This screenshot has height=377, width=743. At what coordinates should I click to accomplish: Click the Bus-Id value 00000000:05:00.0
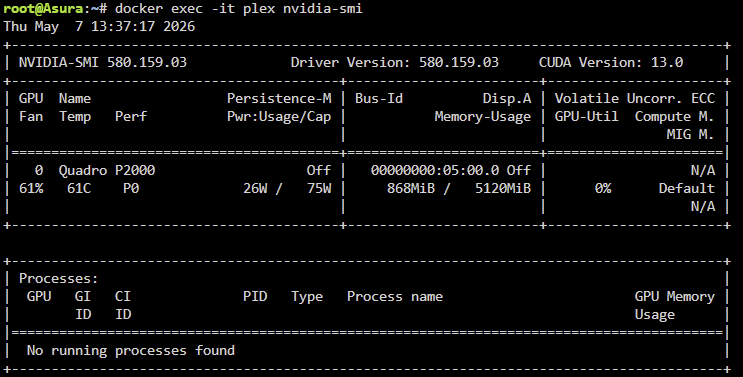point(435,171)
